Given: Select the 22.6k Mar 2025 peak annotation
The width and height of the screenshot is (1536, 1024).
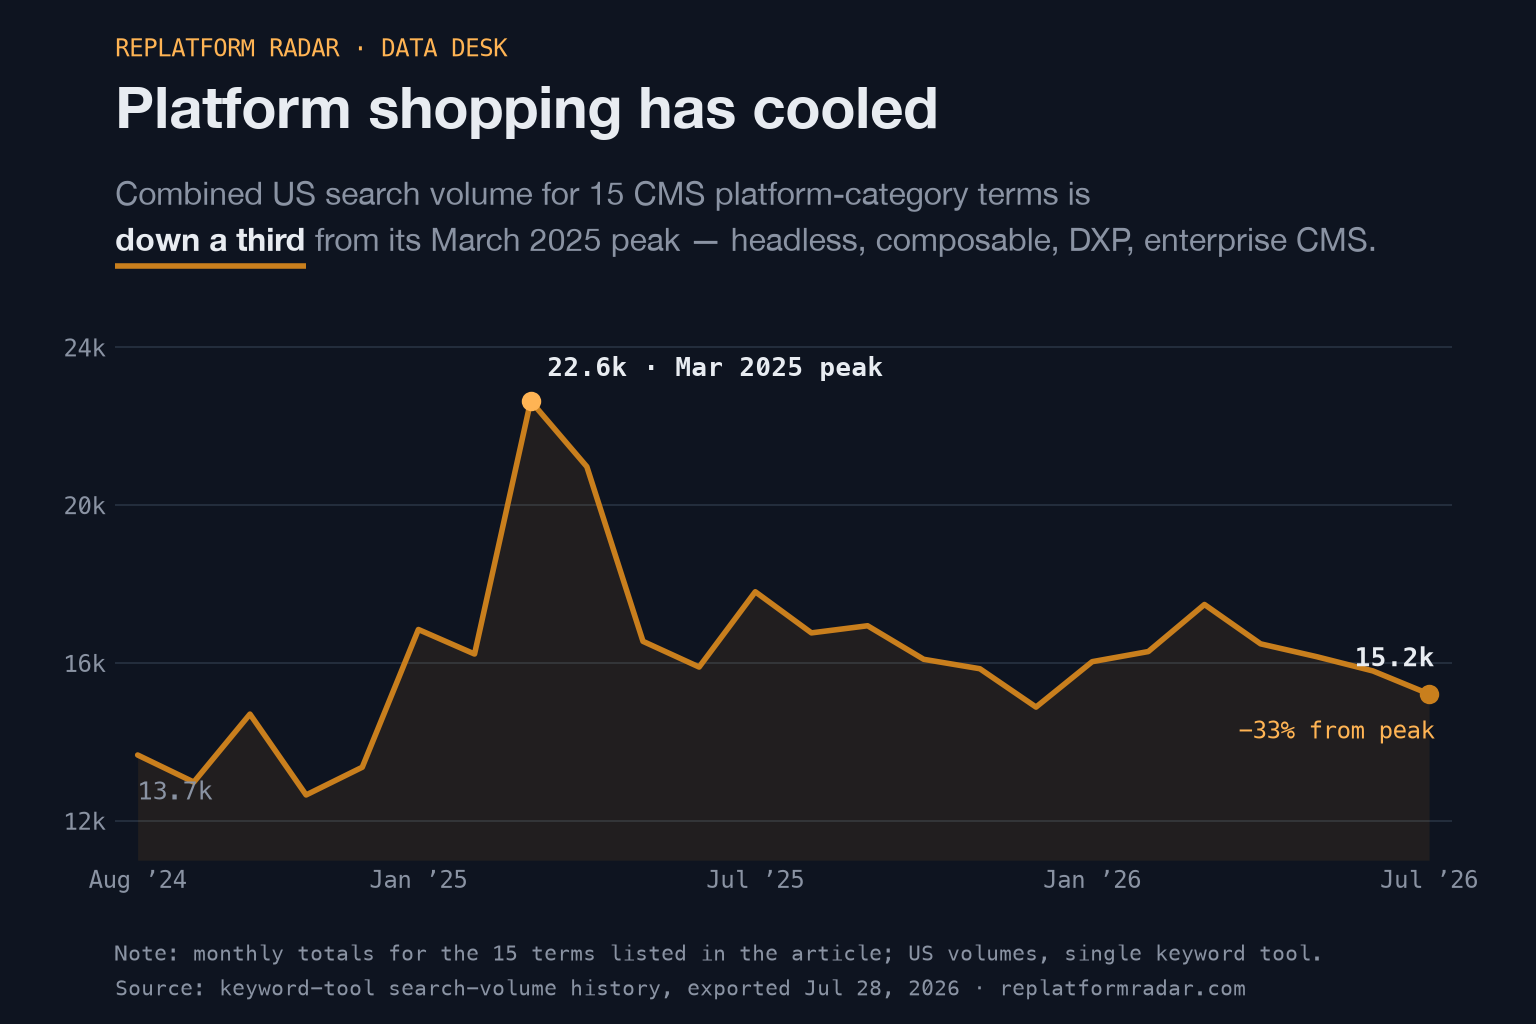Looking at the screenshot, I should point(715,367).
